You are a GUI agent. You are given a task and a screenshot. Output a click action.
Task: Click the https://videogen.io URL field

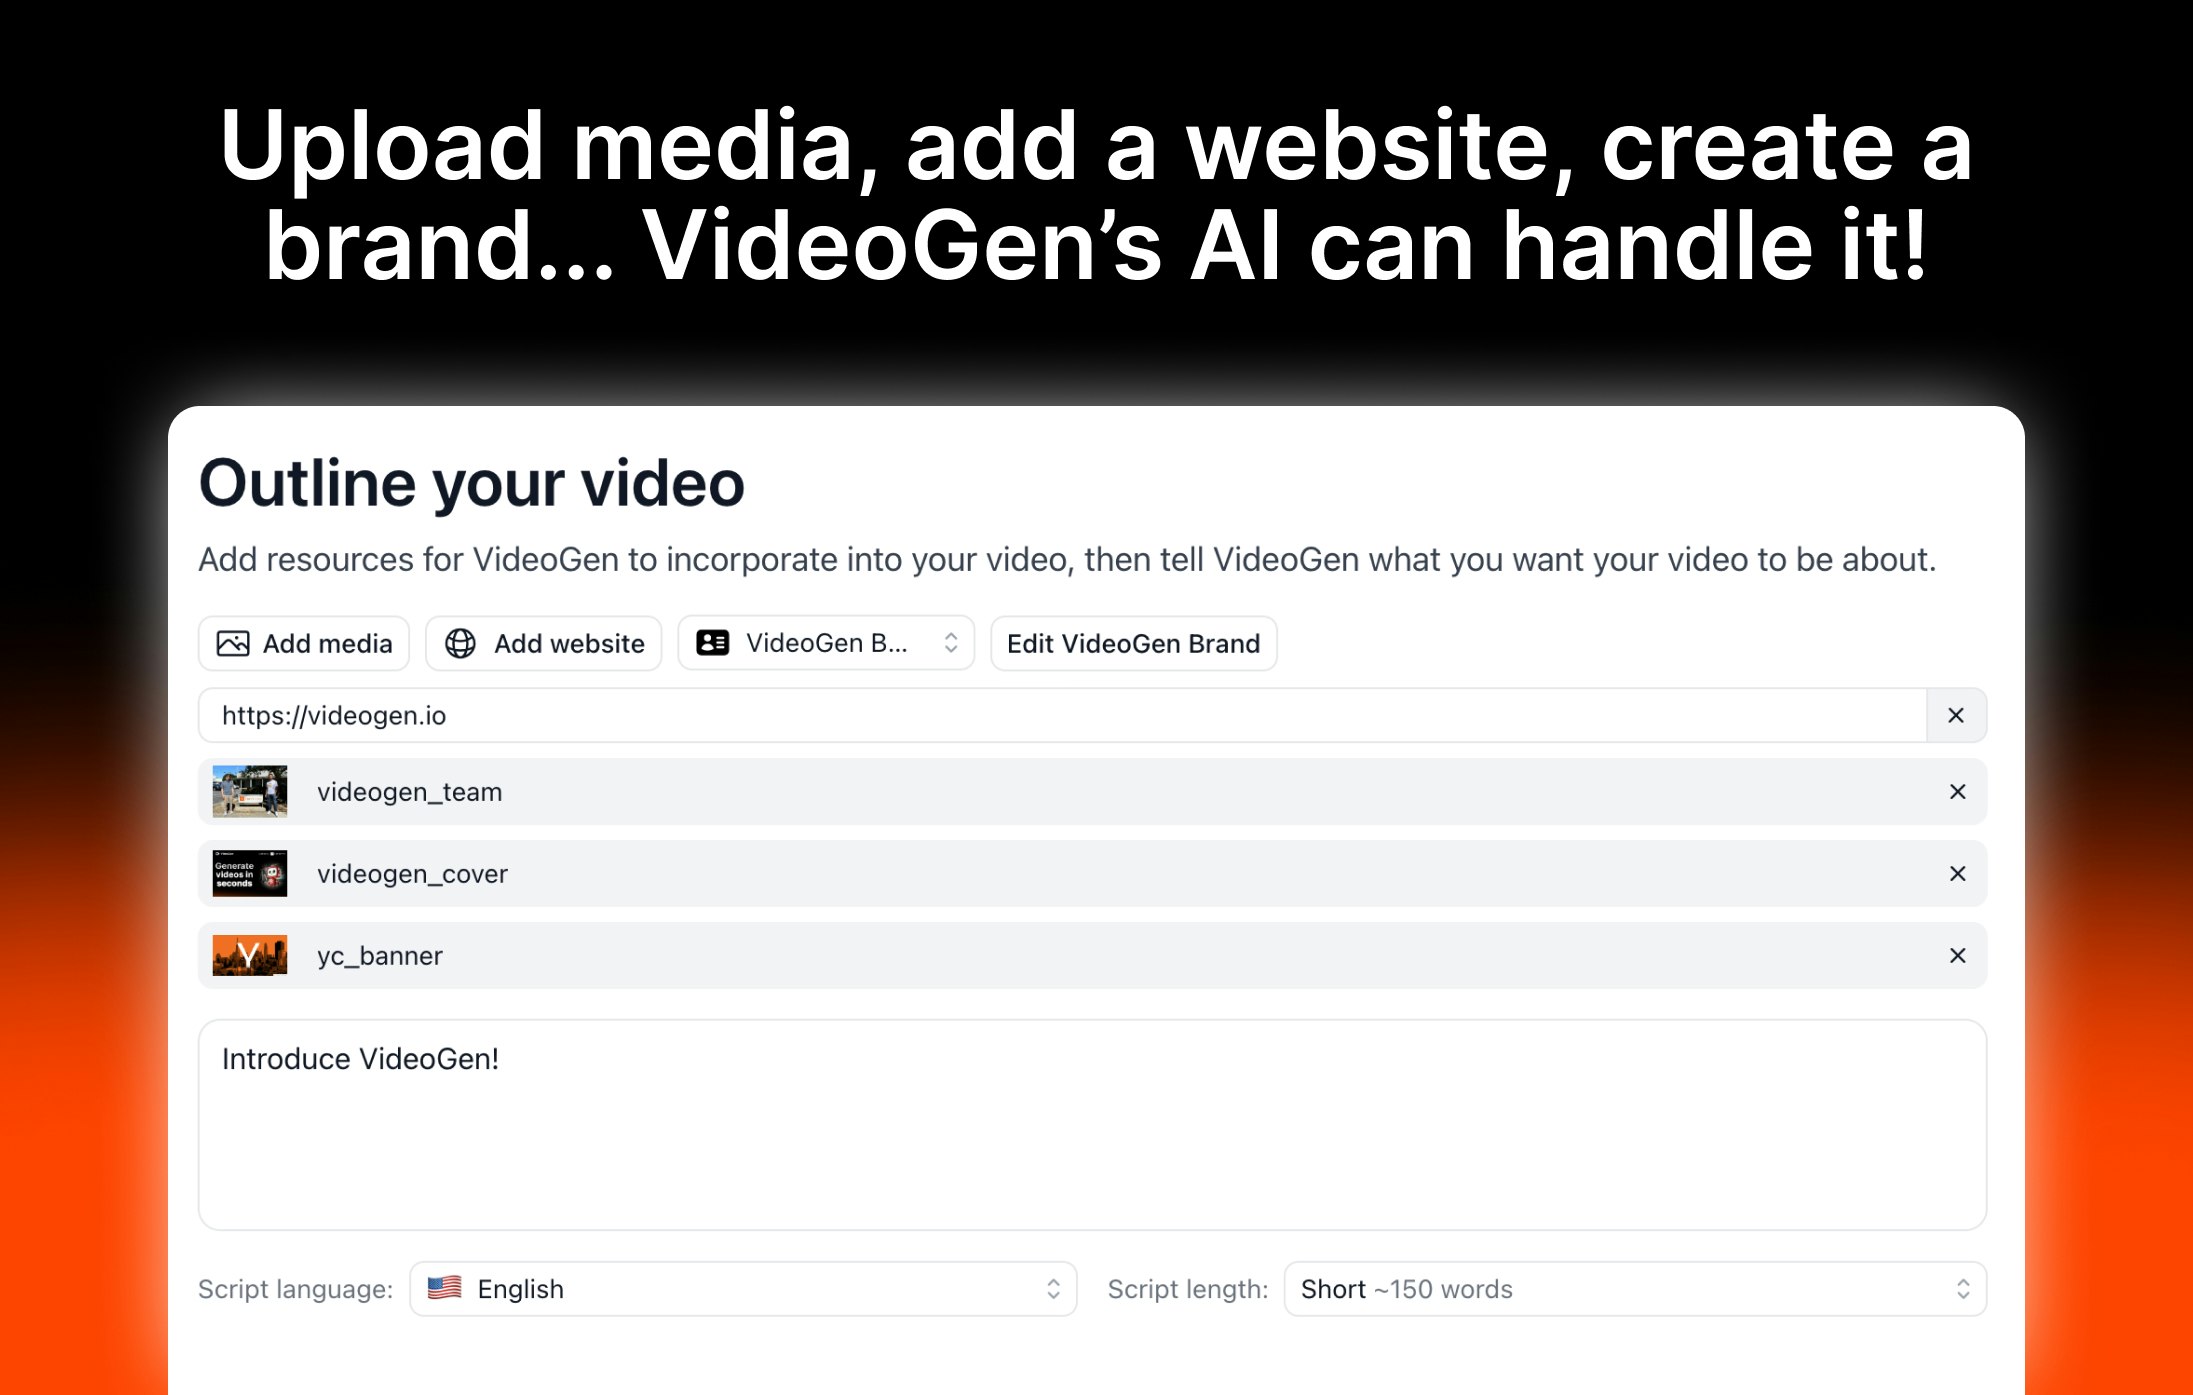click(1062, 715)
